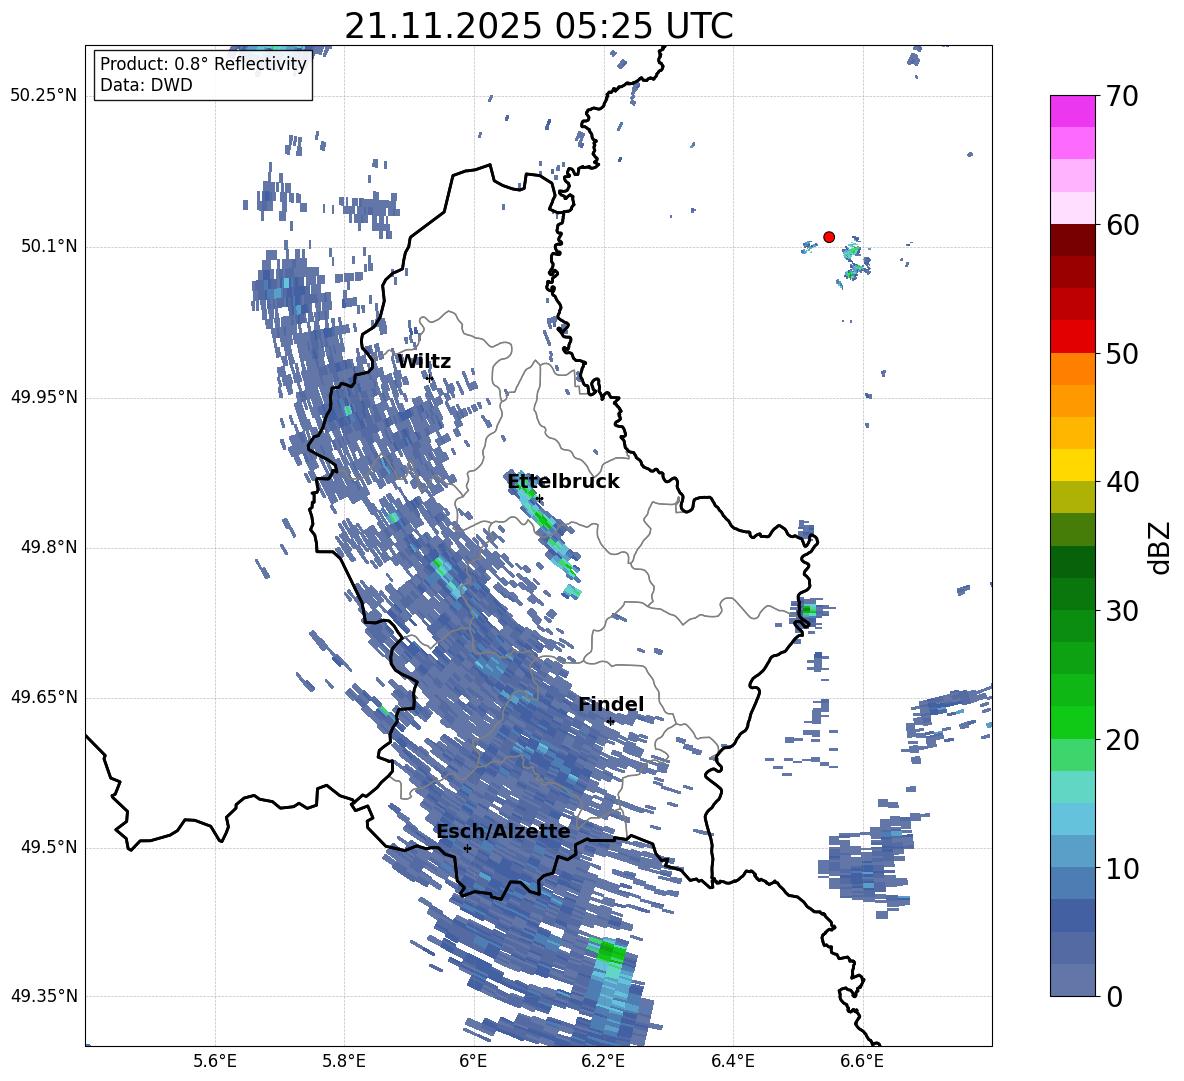Click the Wiltz location cross marker
This screenshot has height=1081, width=1184.
pyautogui.click(x=430, y=377)
